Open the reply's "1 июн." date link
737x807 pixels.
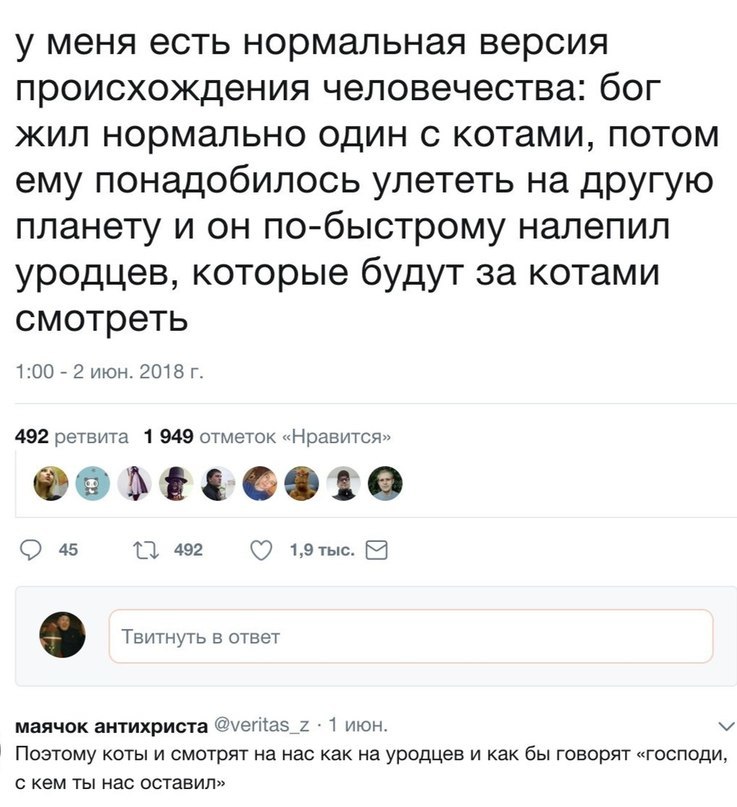[358, 725]
